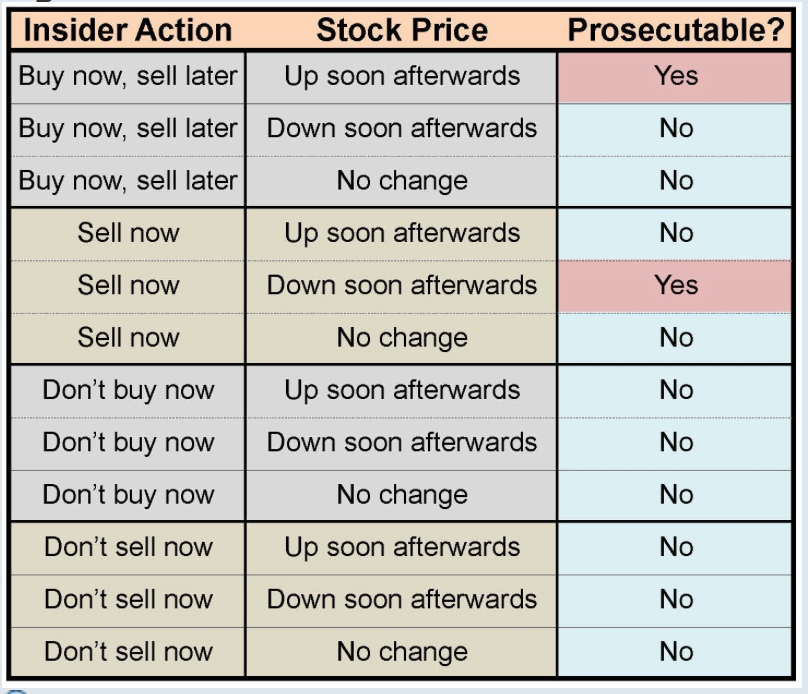Screen dimensions: 808x694
Task: Select "Down soon afterwards" beside Buy now, sell later
Action: coord(402,128)
